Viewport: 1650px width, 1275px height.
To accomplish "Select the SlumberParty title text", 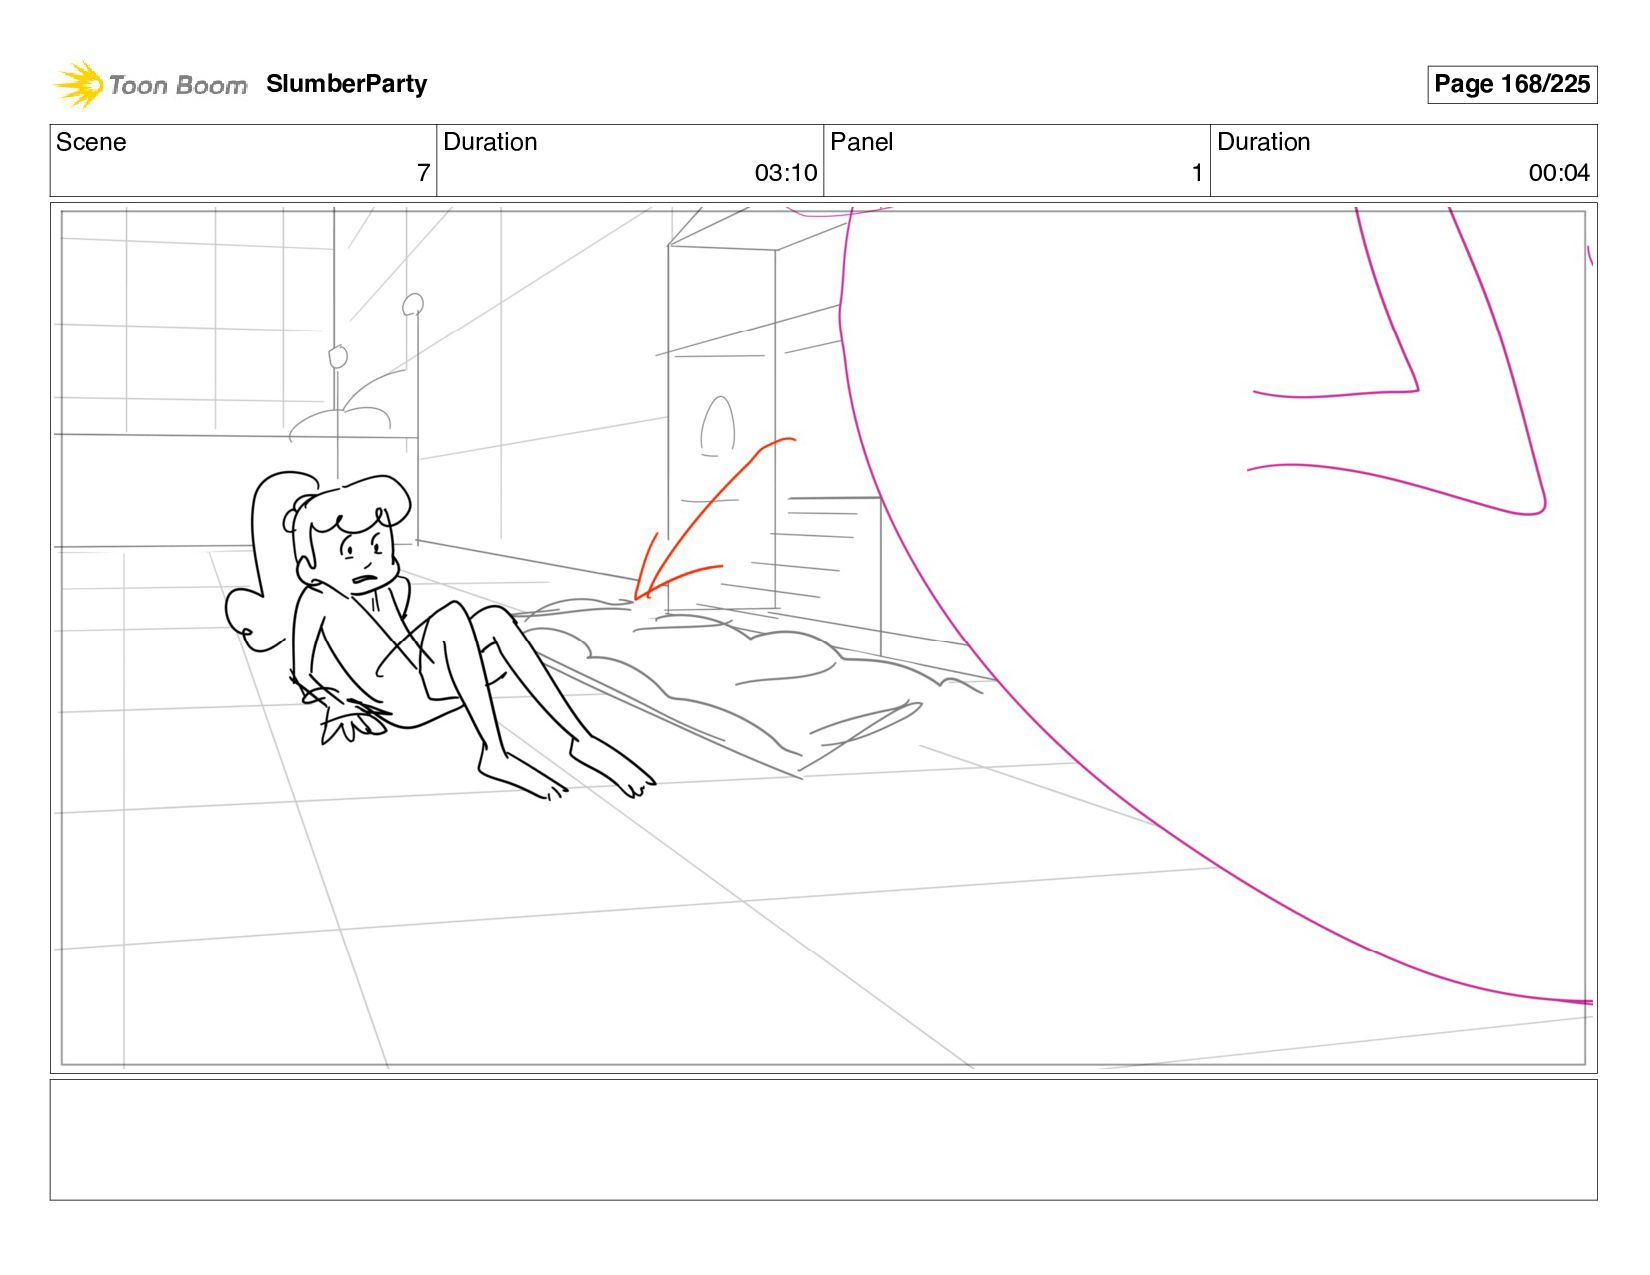I will pos(346,84).
